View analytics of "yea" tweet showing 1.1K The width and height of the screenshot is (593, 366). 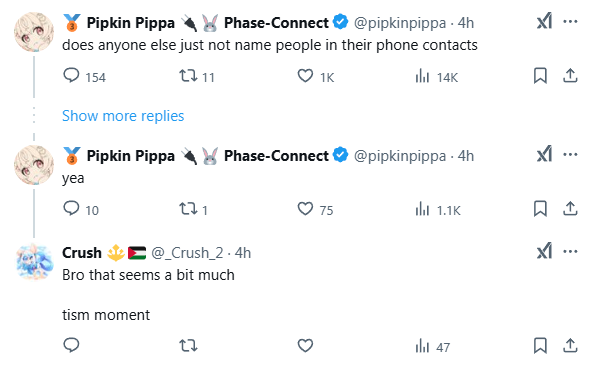(438, 209)
